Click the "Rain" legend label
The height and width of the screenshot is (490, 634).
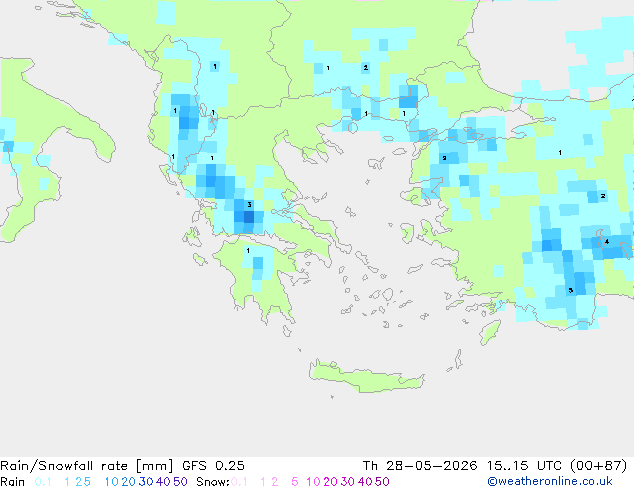click(13, 482)
